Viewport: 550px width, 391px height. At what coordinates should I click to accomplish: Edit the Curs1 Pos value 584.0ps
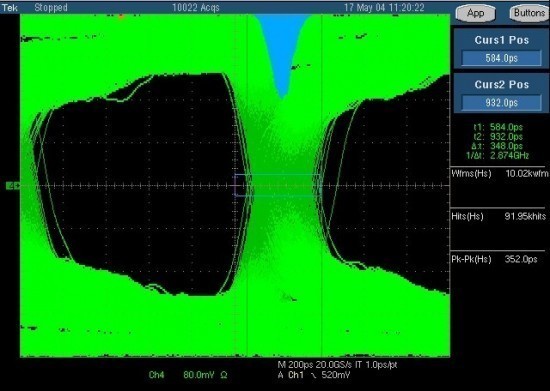coord(502,58)
